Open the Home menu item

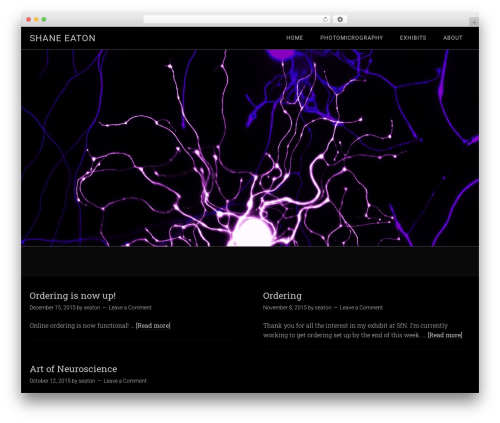294,38
